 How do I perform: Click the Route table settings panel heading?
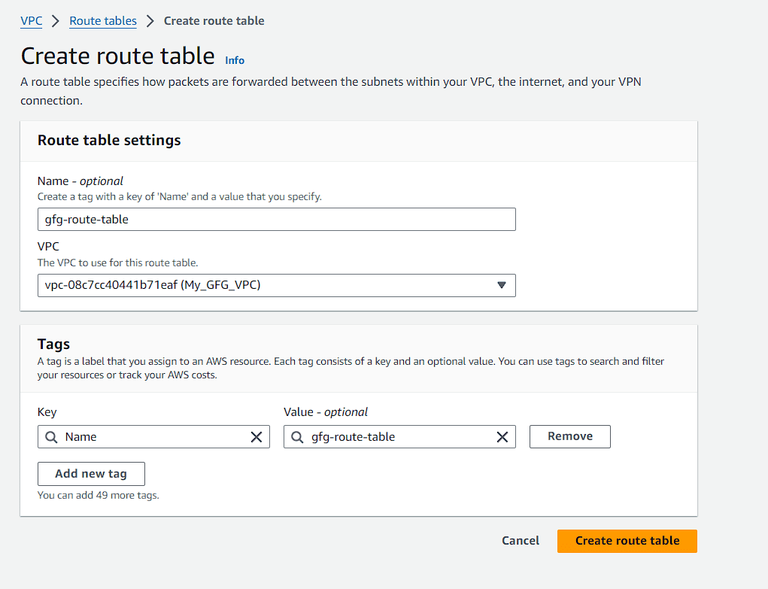(x=109, y=141)
